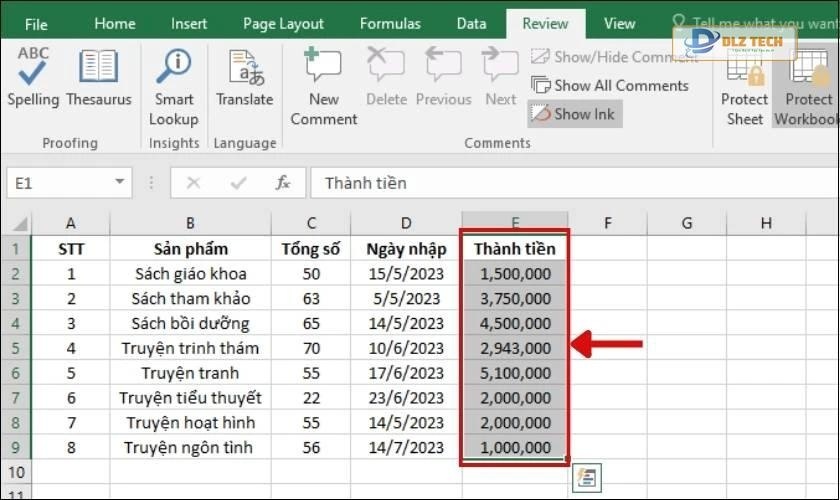840x500 pixels.
Task: Select the cell Truyện trinh thám
Action: pos(190,348)
